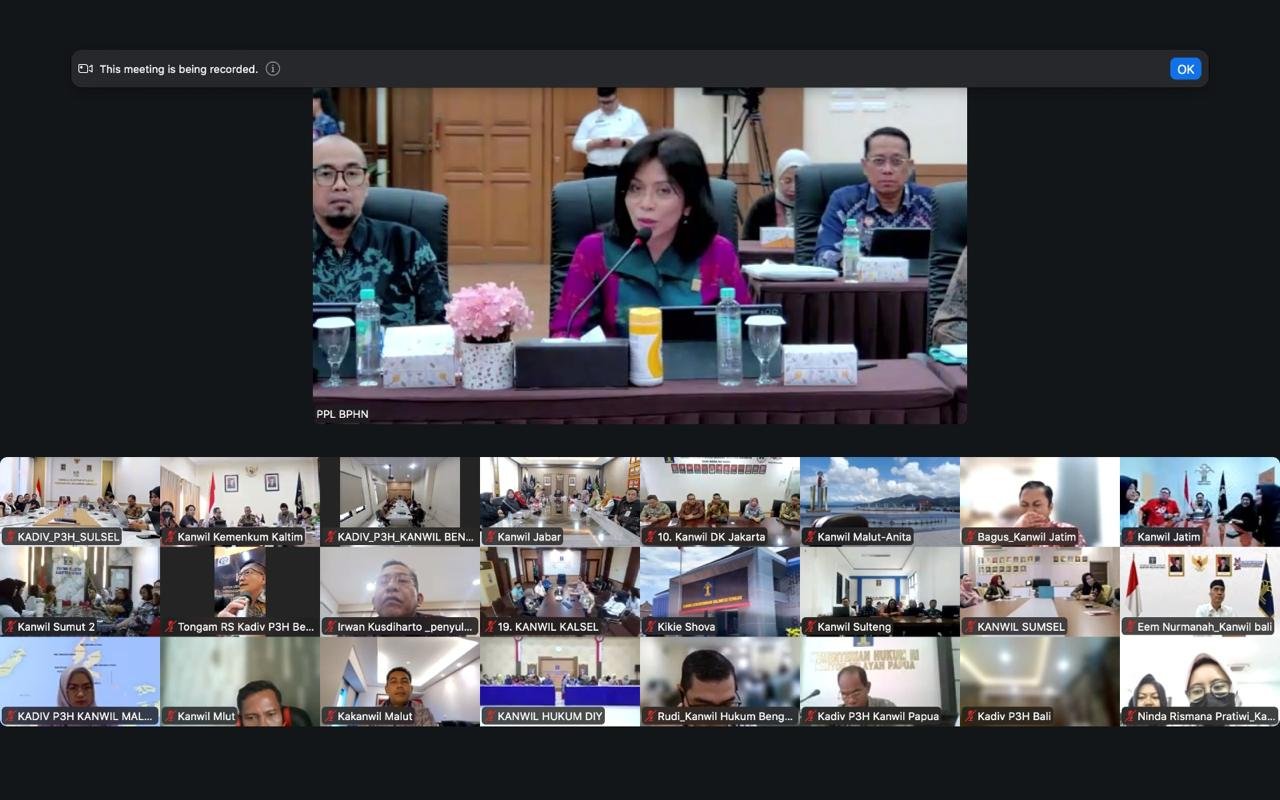The image size is (1280, 800).
Task: Click muted mic icon on Kakanwil Malut tile
Action: point(330,716)
